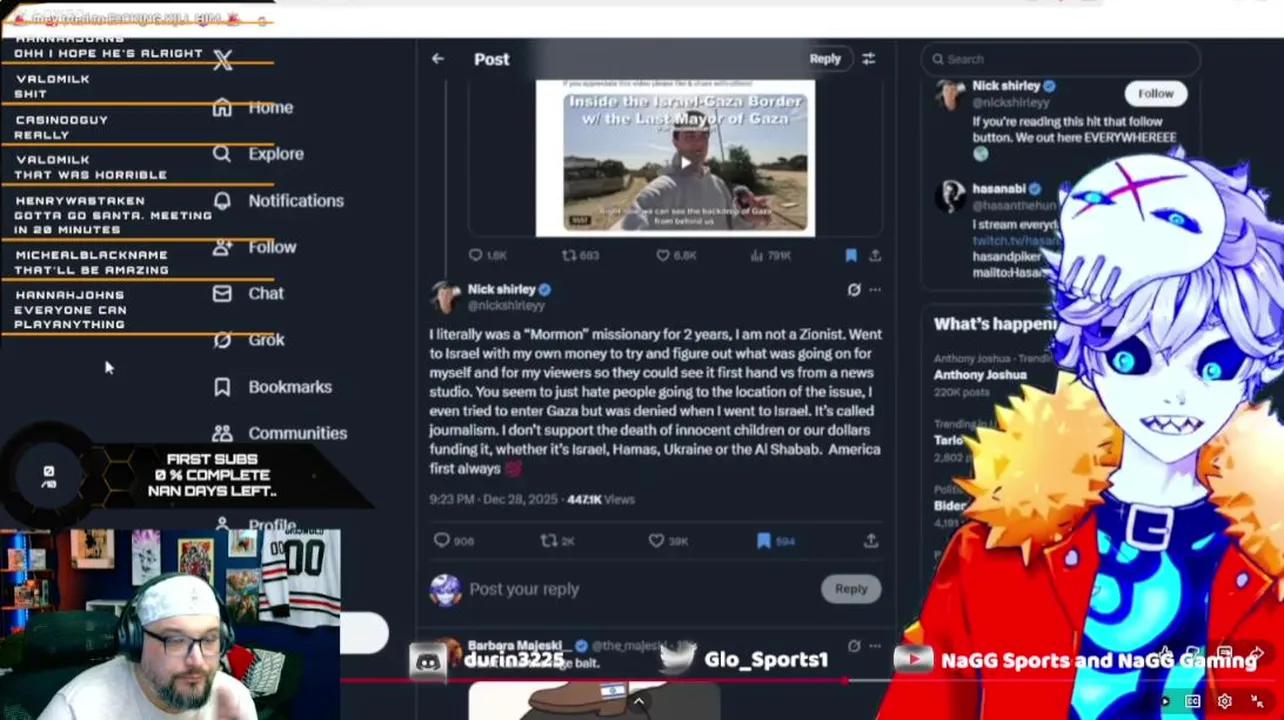Toggle bookmark with 594 saves
This screenshot has width=1284, height=720.
[x=764, y=541]
